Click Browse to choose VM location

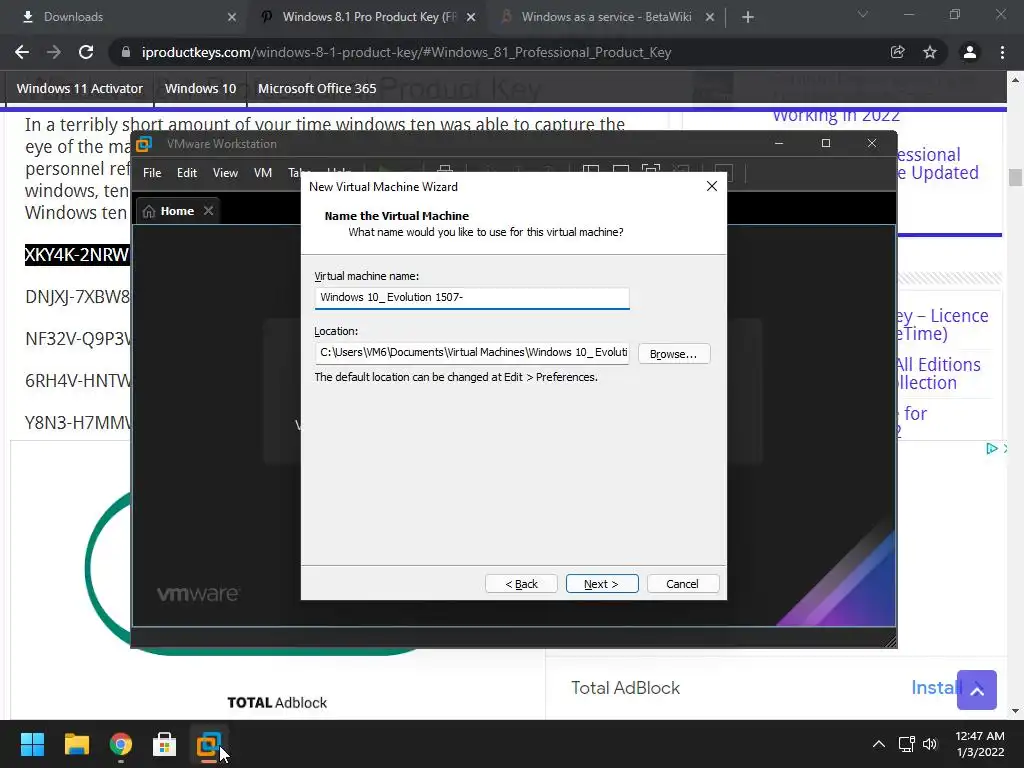pyautogui.click(x=673, y=354)
